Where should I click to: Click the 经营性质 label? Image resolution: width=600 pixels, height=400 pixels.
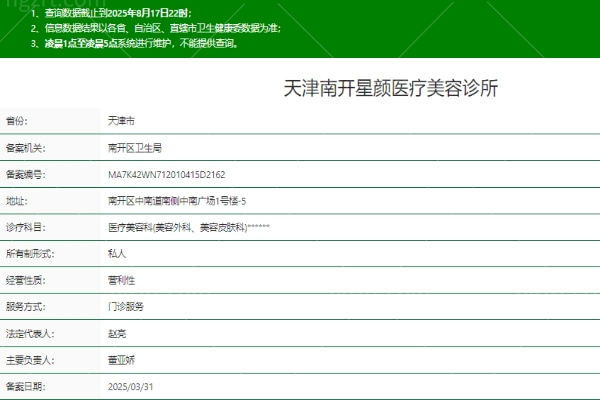tap(26, 280)
